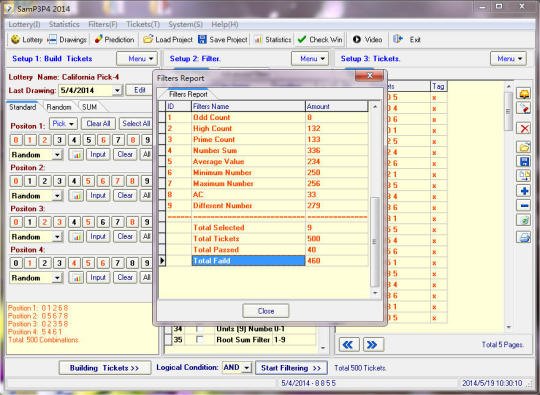Toggle number 6 in Position 1

pos(103,140)
